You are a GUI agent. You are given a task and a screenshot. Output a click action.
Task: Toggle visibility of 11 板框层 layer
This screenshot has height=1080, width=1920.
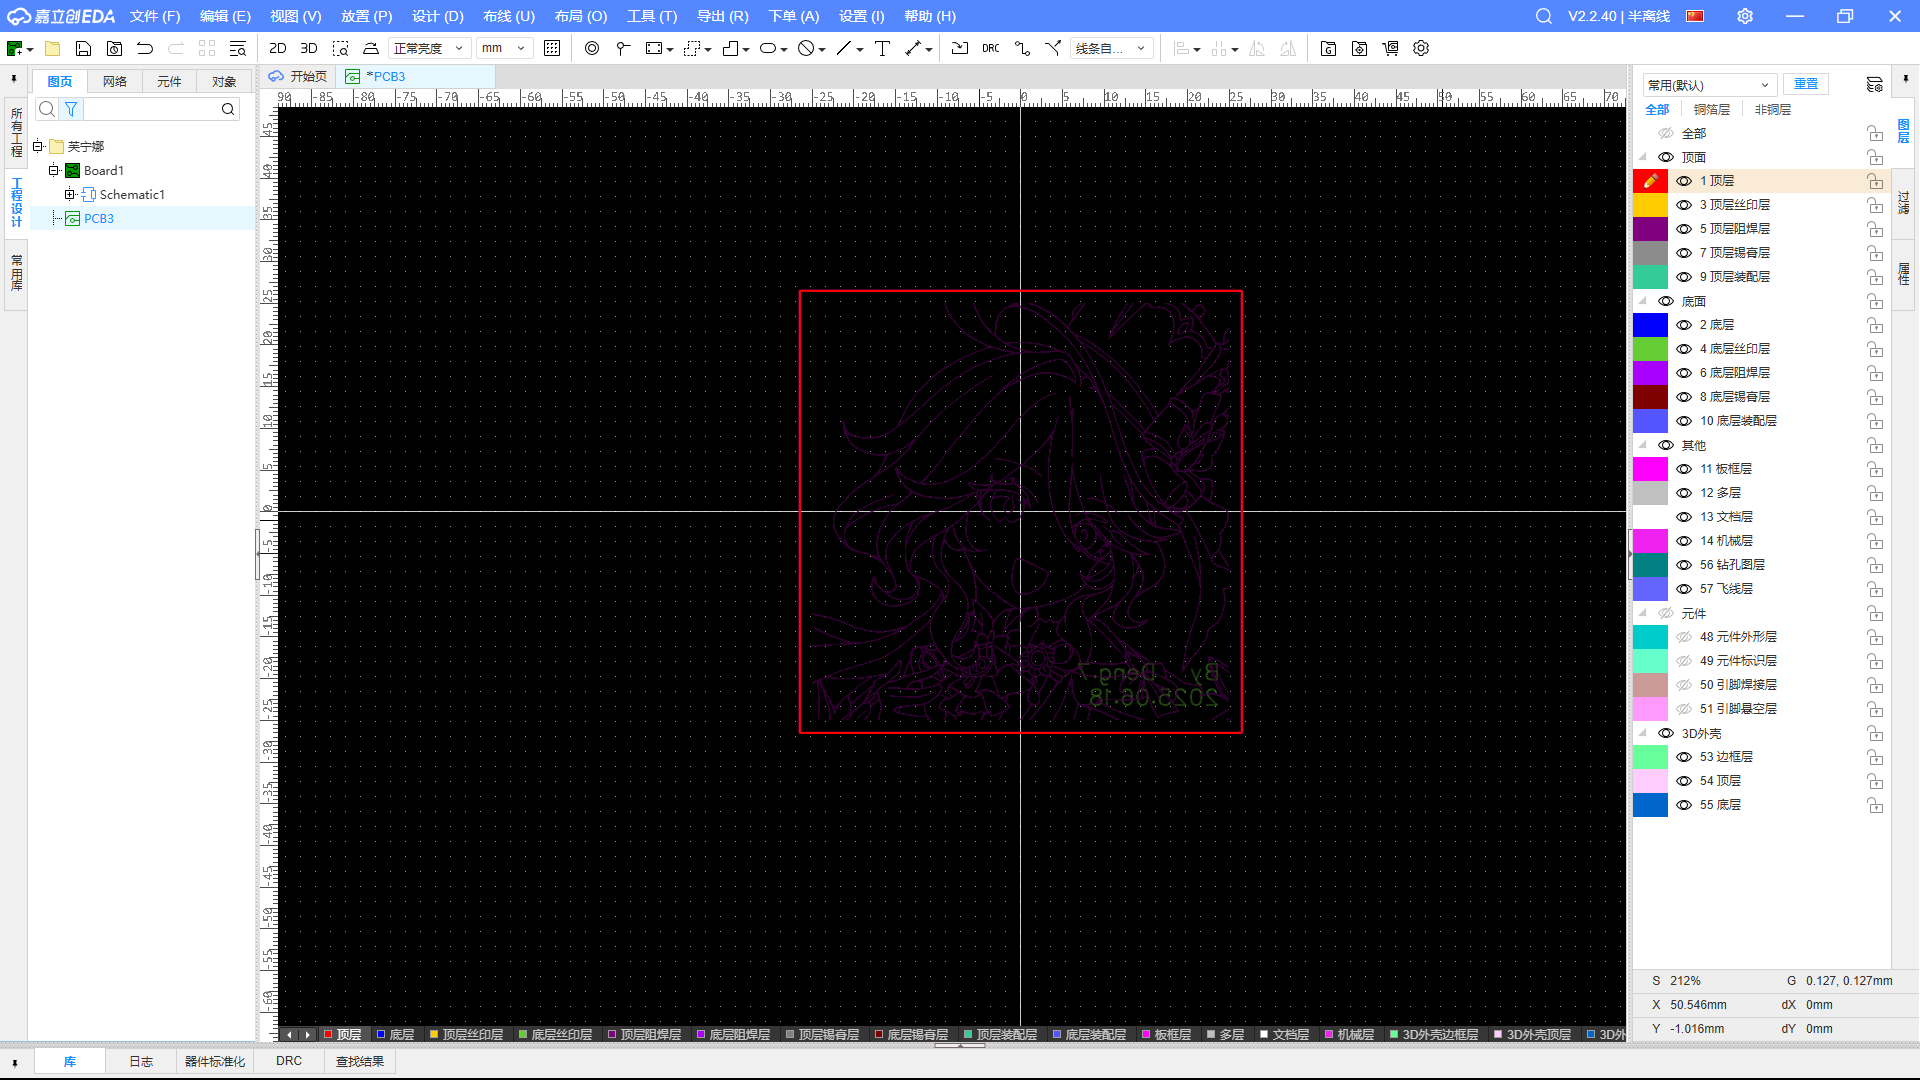click(1684, 469)
